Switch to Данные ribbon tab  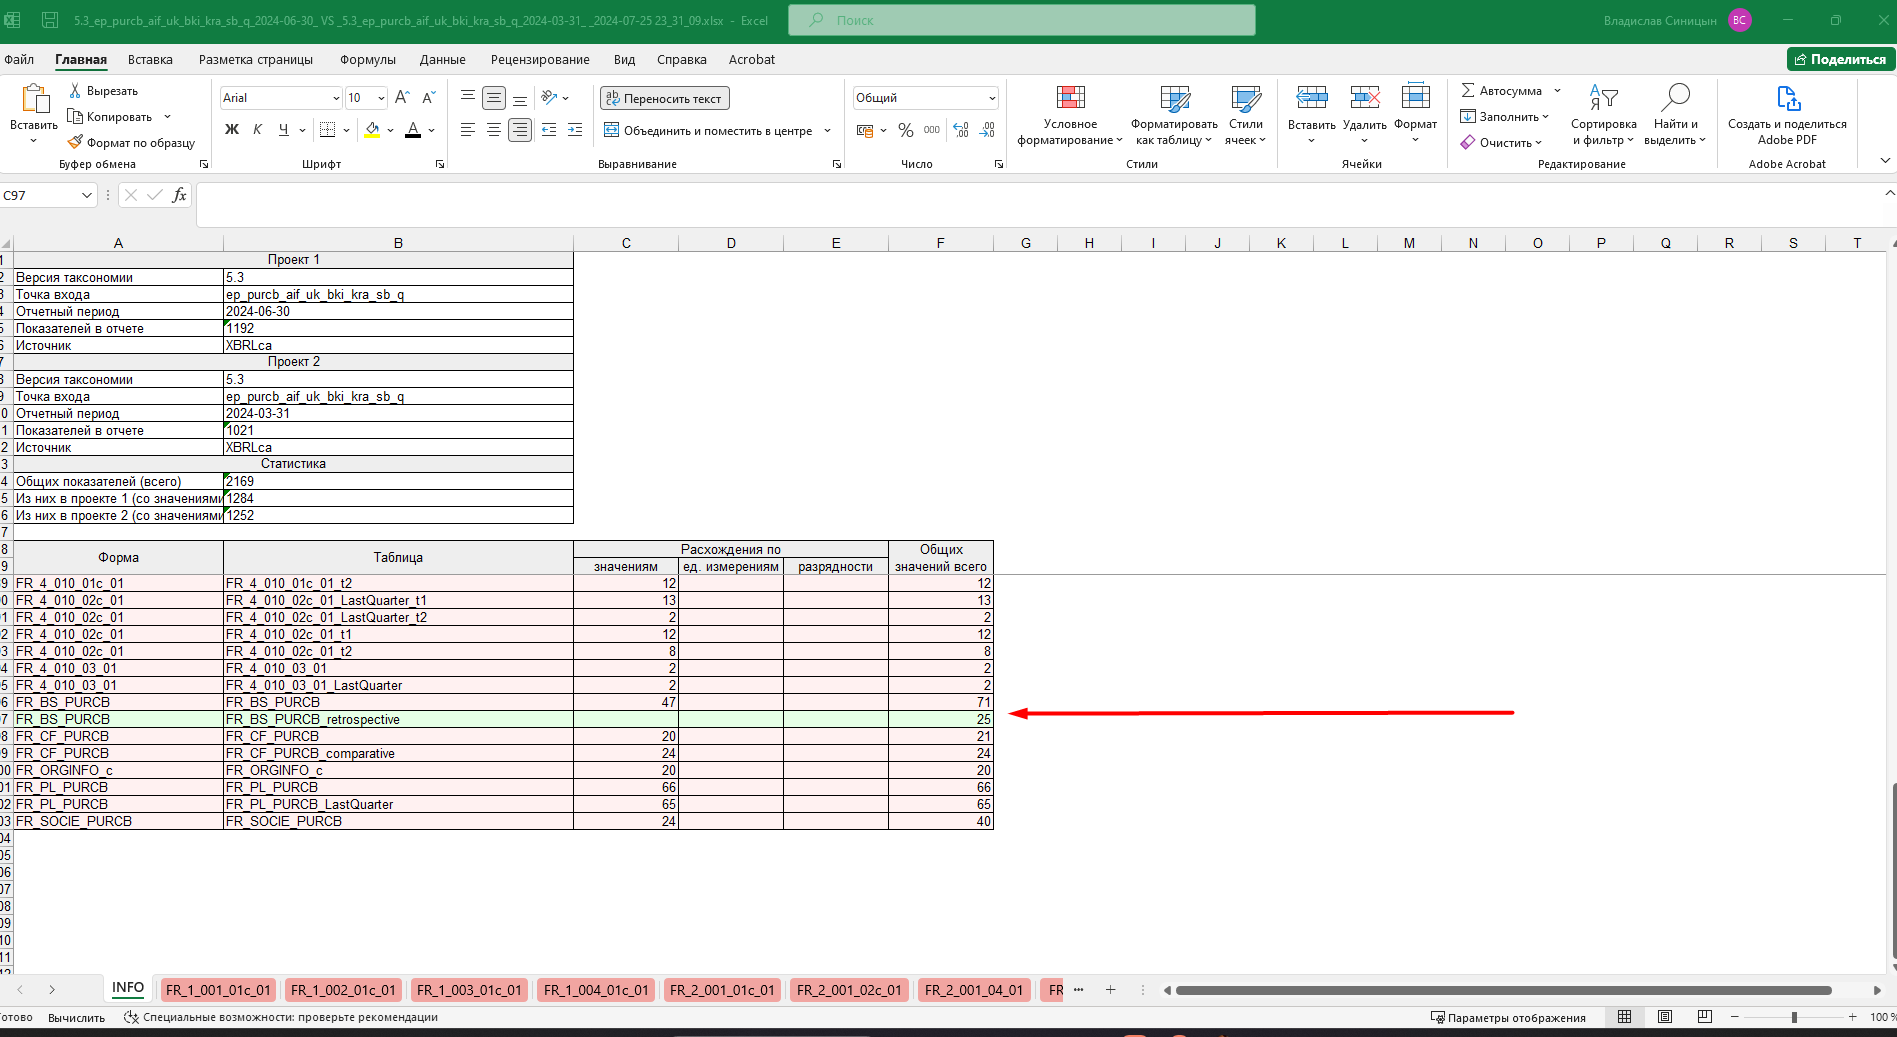442,60
